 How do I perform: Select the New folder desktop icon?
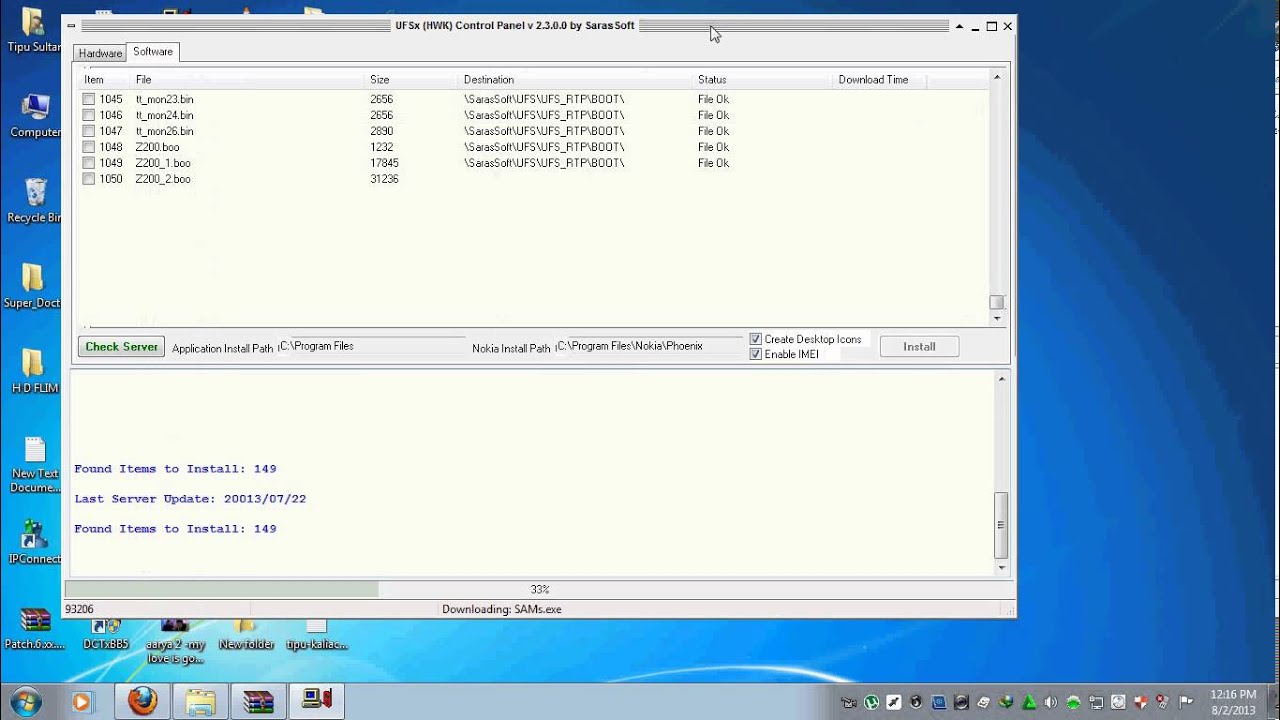tap(246, 636)
